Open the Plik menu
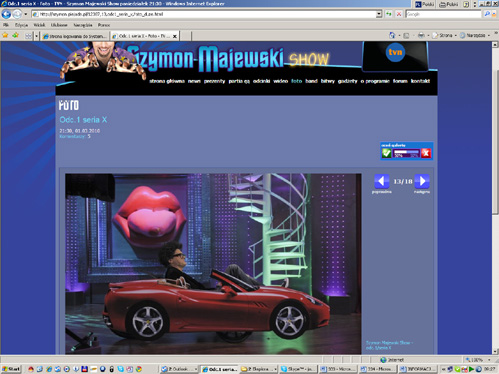 [x=6, y=25]
